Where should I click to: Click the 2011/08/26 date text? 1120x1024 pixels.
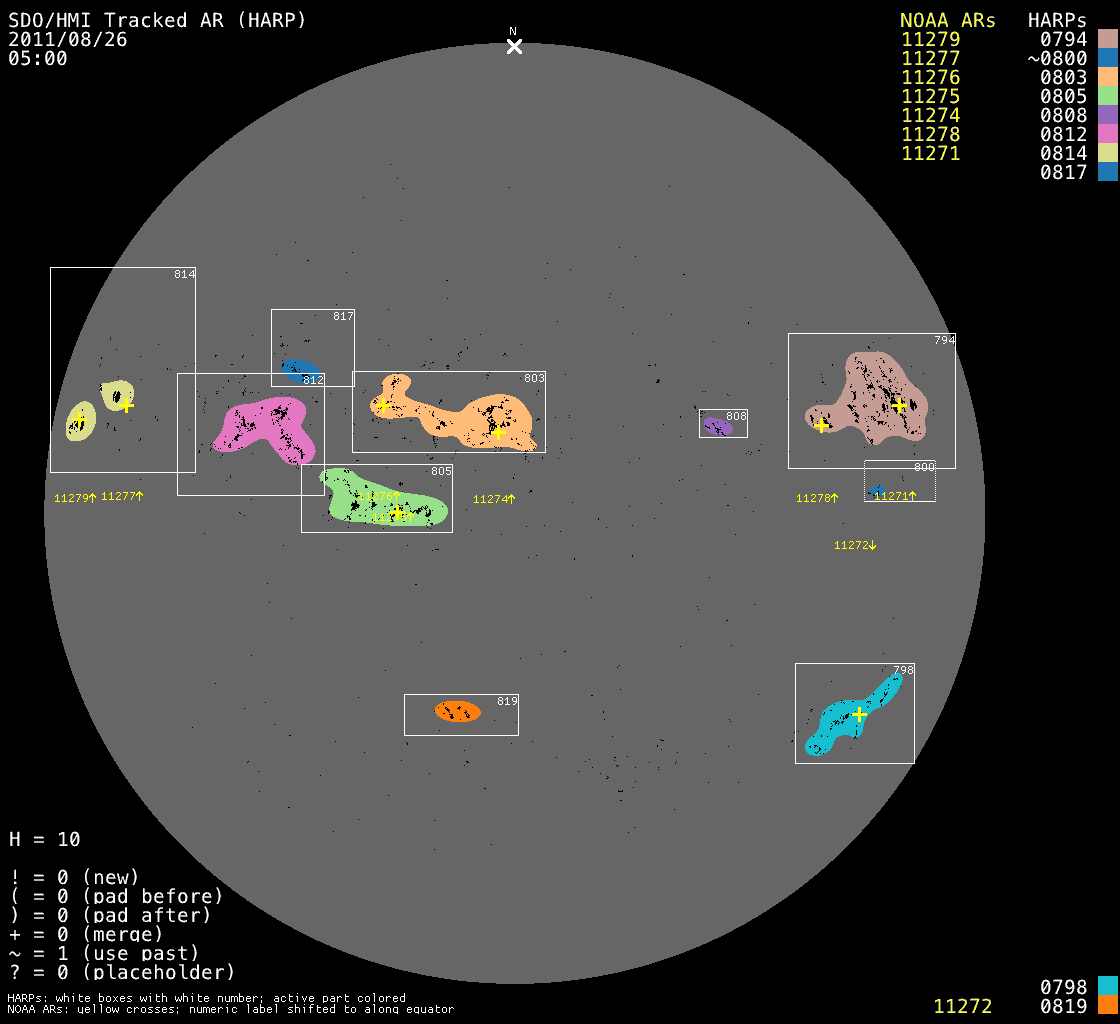pyautogui.click(x=68, y=39)
